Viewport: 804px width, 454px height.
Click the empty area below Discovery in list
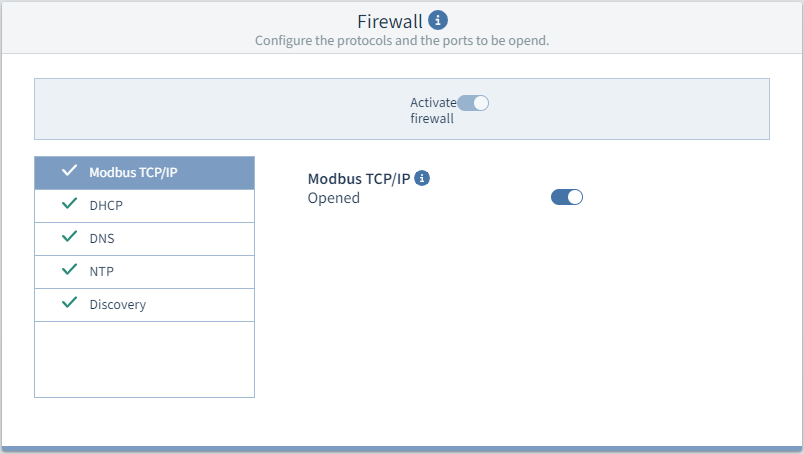pos(145,359)
